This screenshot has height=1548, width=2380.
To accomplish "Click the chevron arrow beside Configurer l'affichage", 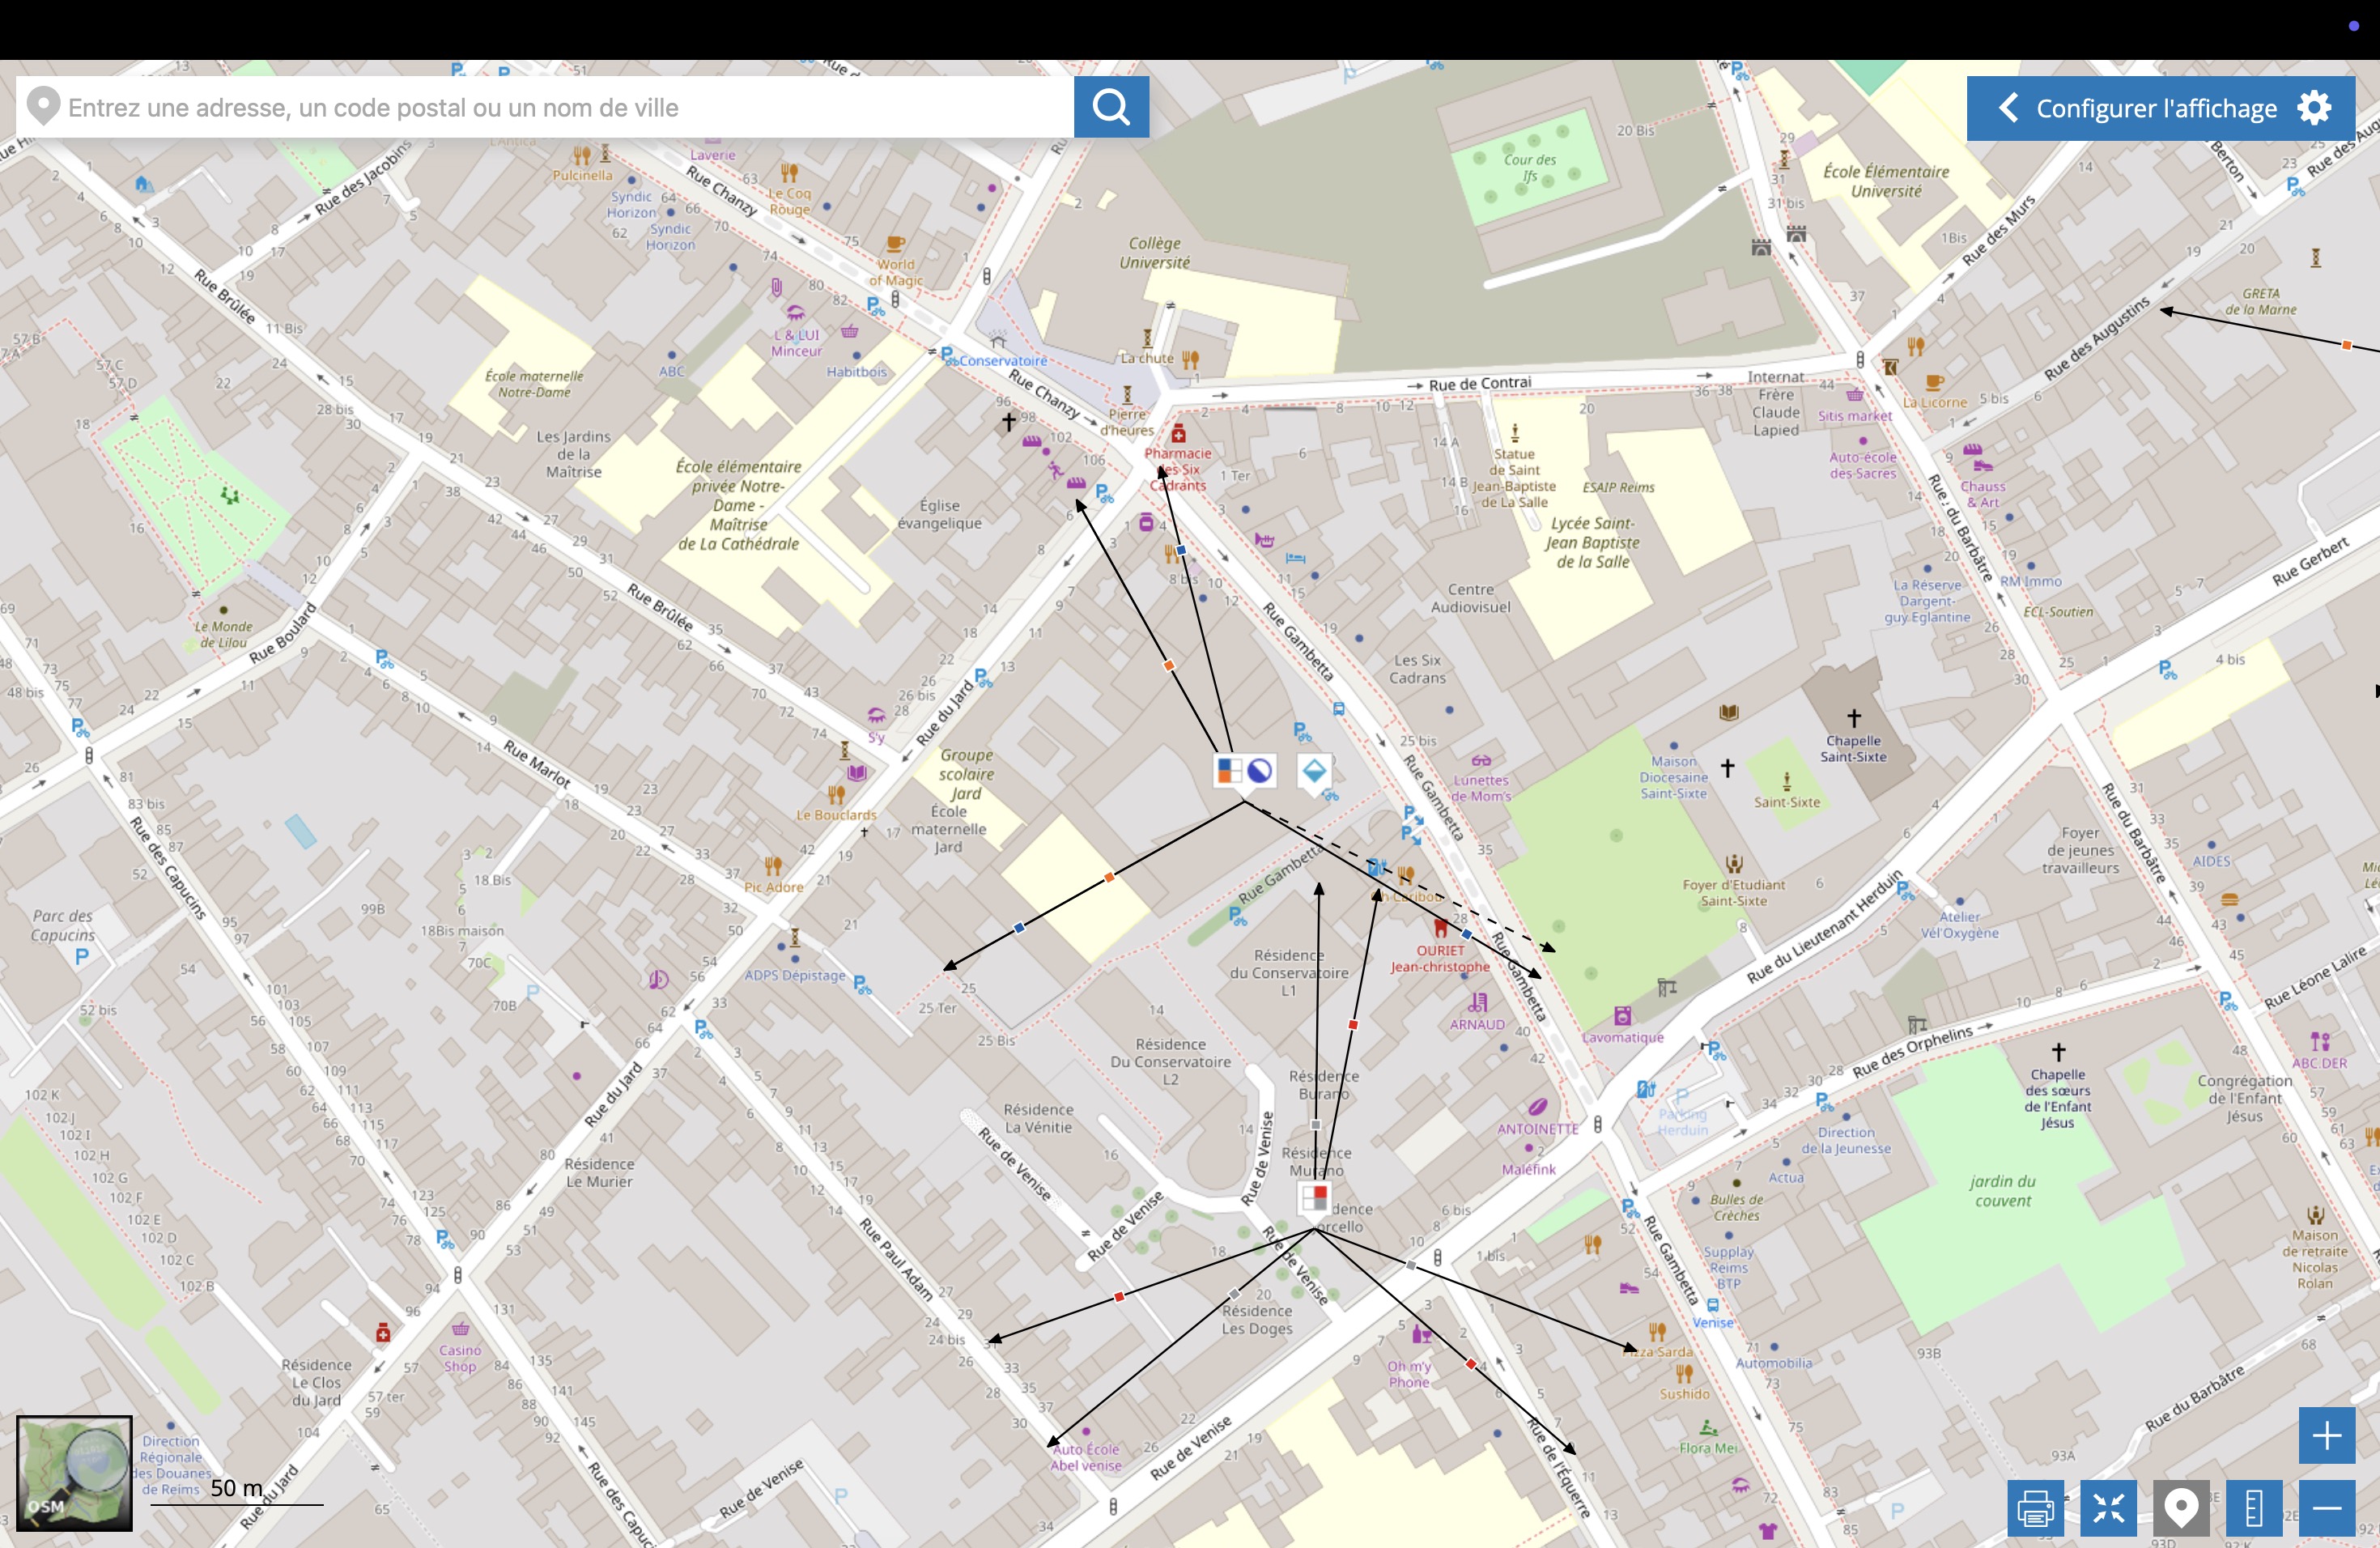I will [2007, 108].
